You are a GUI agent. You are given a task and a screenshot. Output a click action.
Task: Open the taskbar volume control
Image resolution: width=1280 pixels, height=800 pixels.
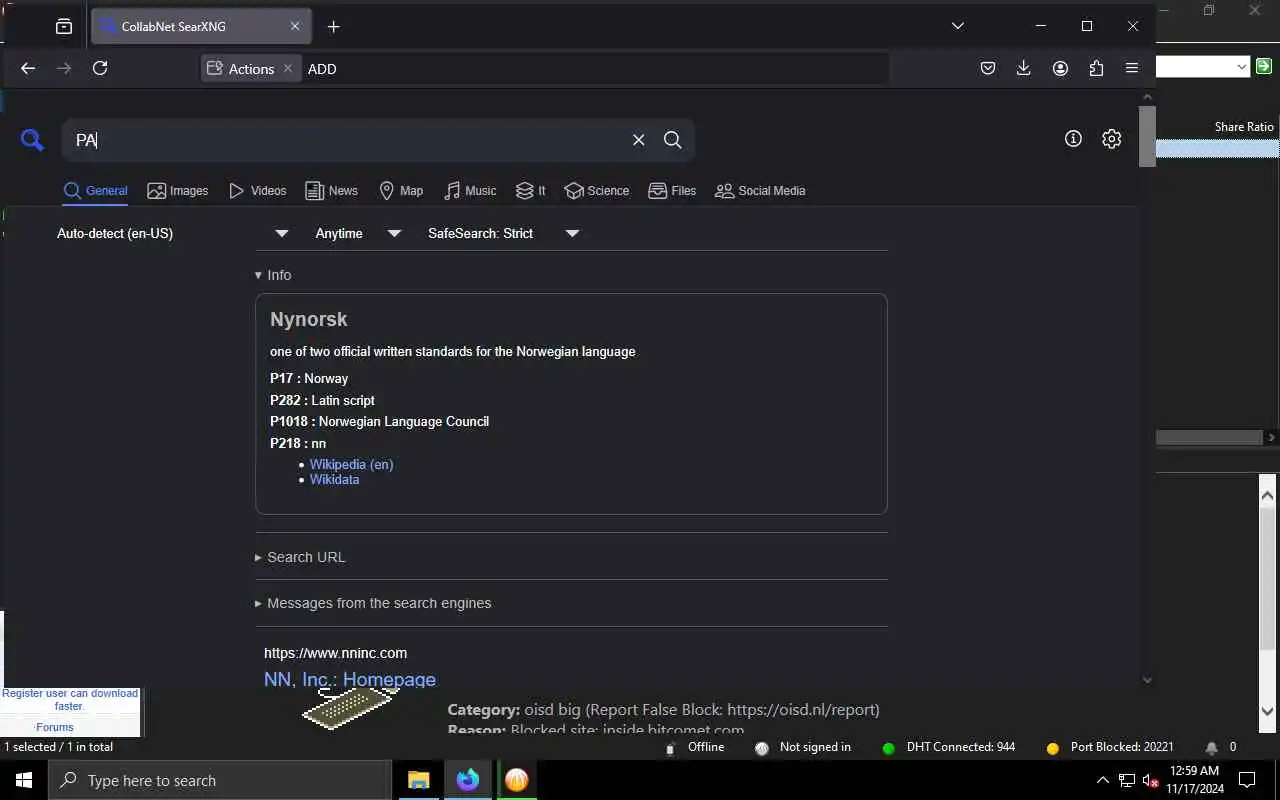tap(1151, 781)
